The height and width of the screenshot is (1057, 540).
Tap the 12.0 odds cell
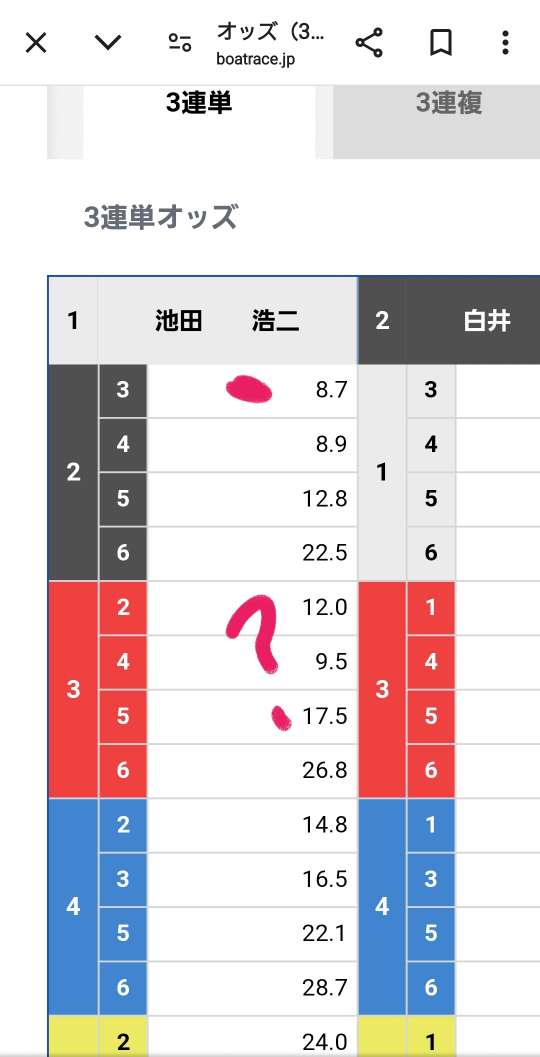coord(252,608)
